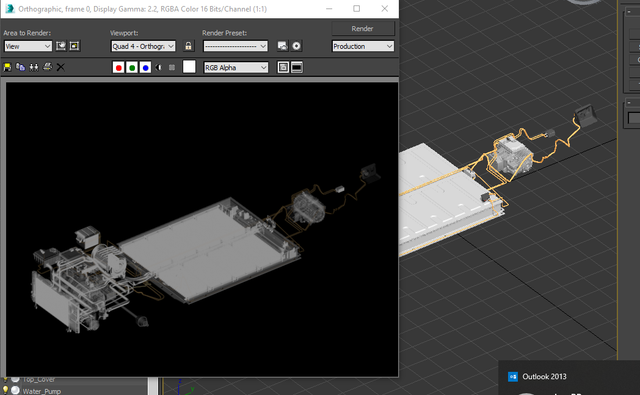Toggle the green channel
640x395 pixels.
132,68
